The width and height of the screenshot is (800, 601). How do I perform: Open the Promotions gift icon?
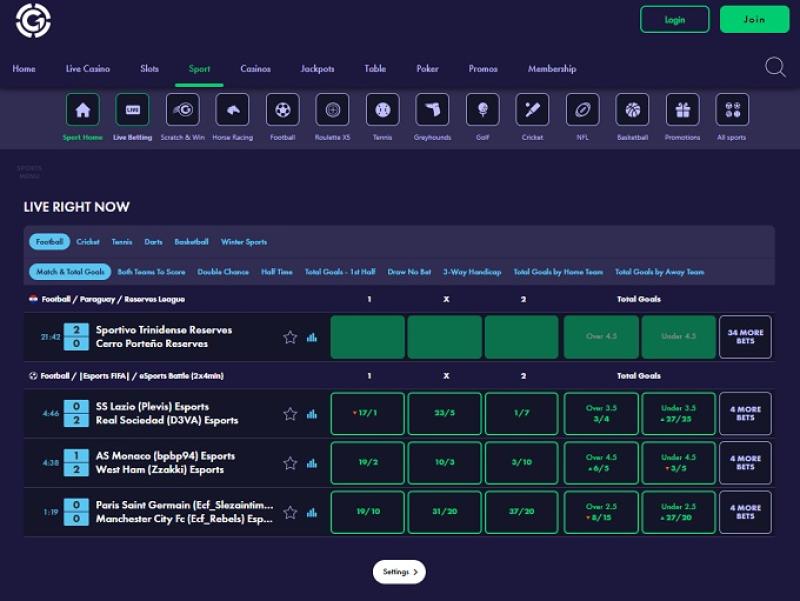click(x=682, y=110)
